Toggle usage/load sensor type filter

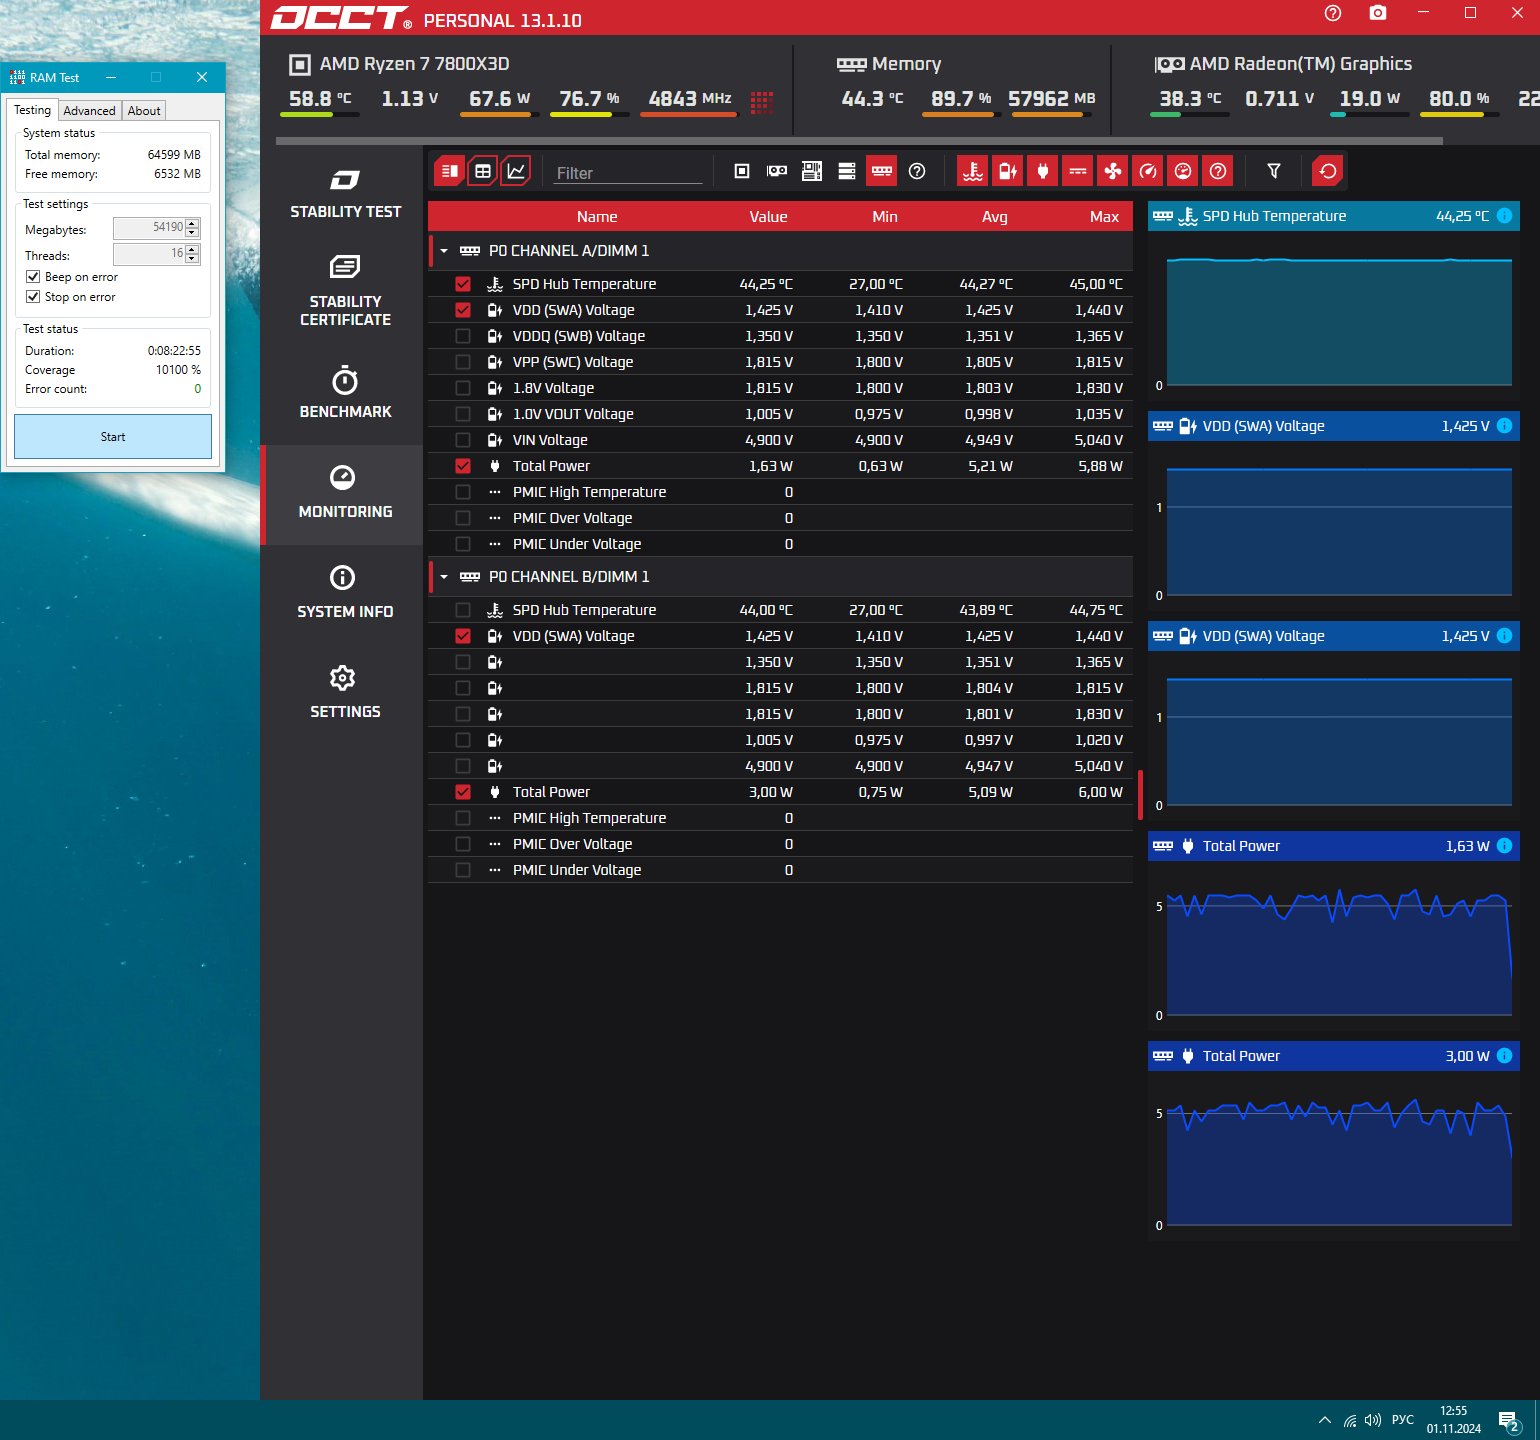(1183, 171)
